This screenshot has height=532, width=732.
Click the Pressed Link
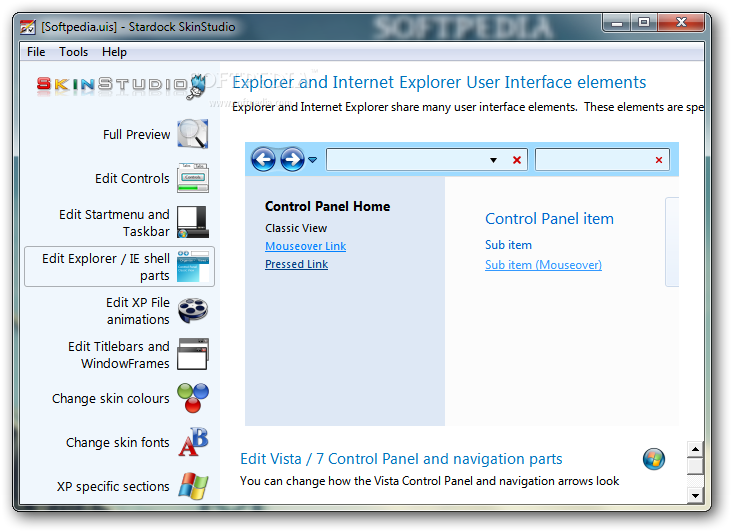click(x=296, y=264)
